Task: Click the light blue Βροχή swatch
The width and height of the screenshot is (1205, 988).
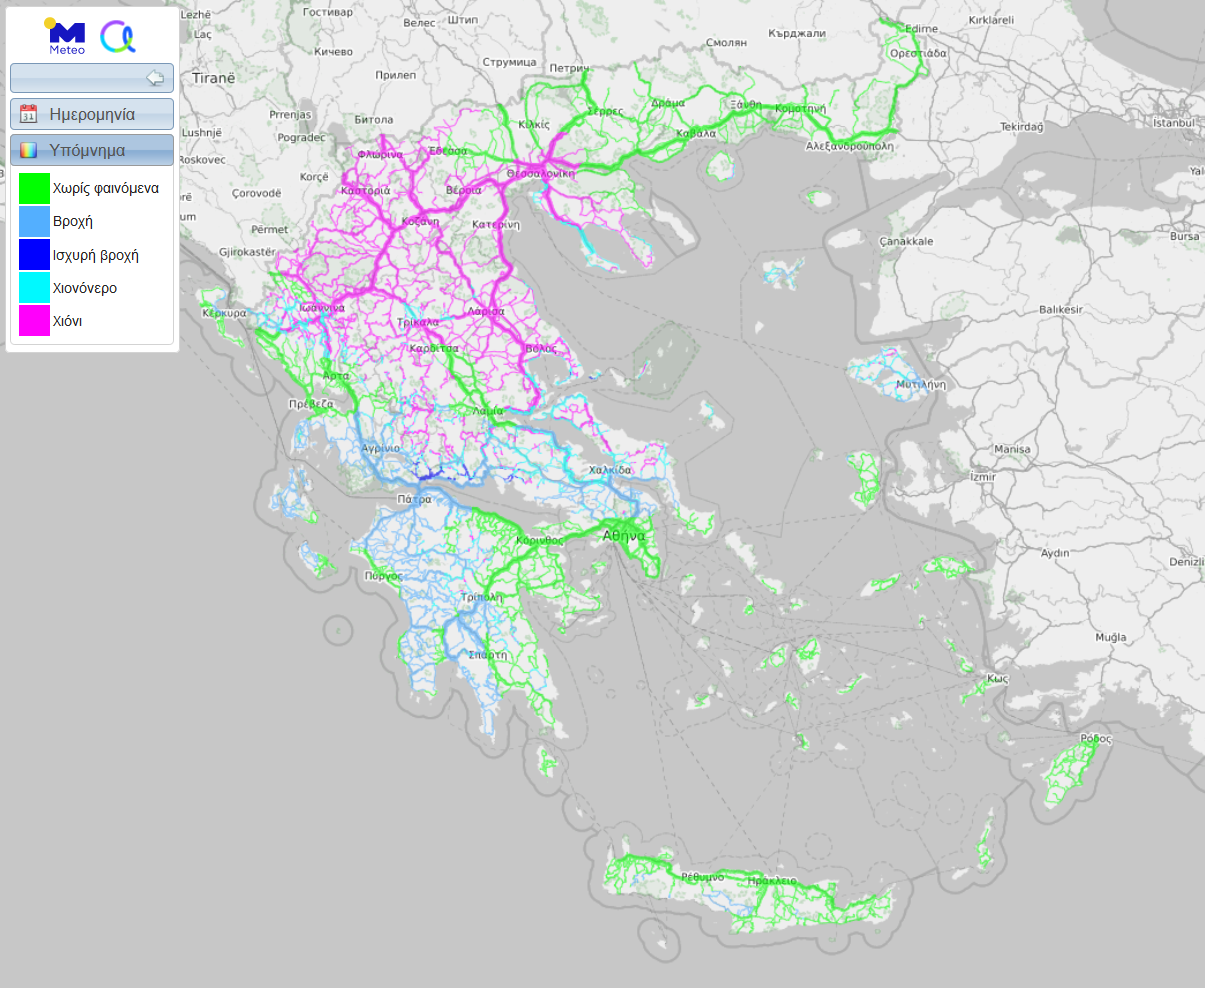Action: [34, 221]
